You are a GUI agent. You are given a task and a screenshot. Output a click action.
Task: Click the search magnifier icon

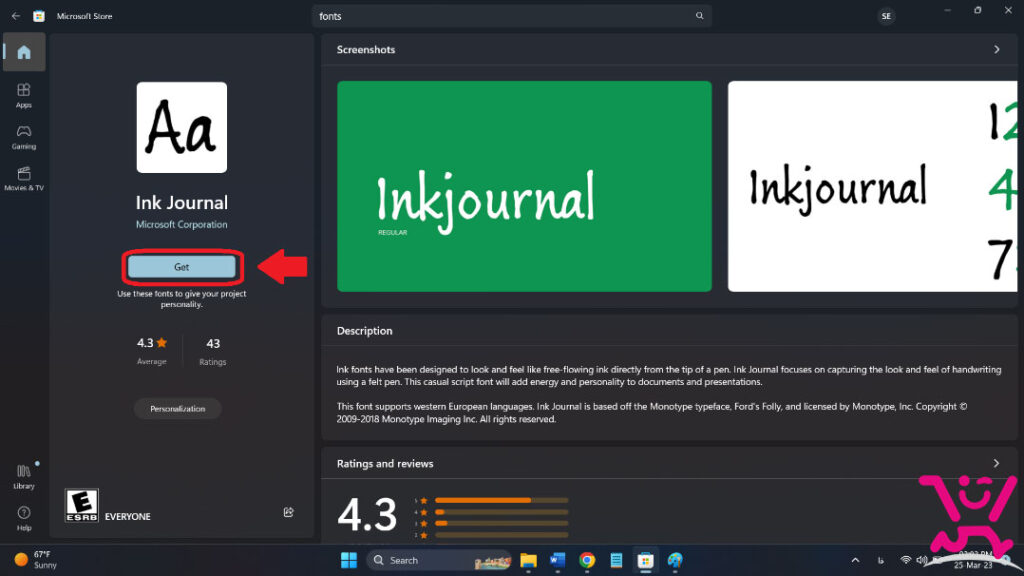(699, 16)
